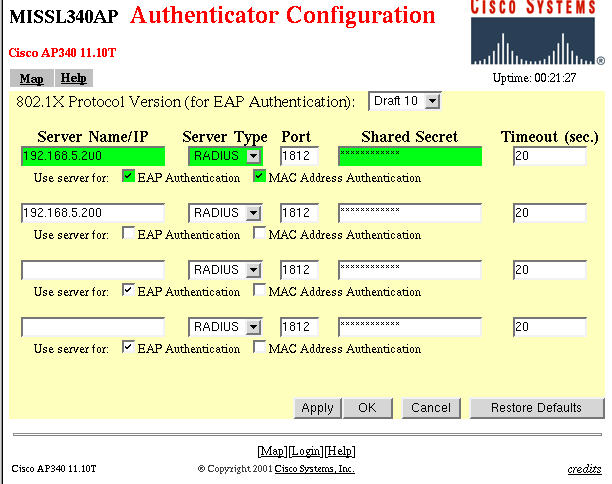Click the Uptime: 00:21:27 text

tap(534, 78)
